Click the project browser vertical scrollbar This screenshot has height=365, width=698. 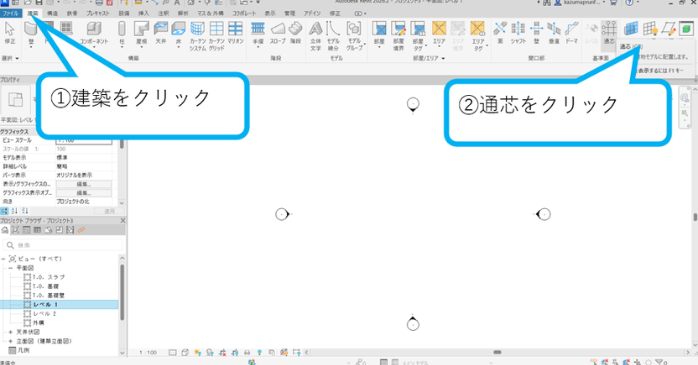click(x=122, y=292)
